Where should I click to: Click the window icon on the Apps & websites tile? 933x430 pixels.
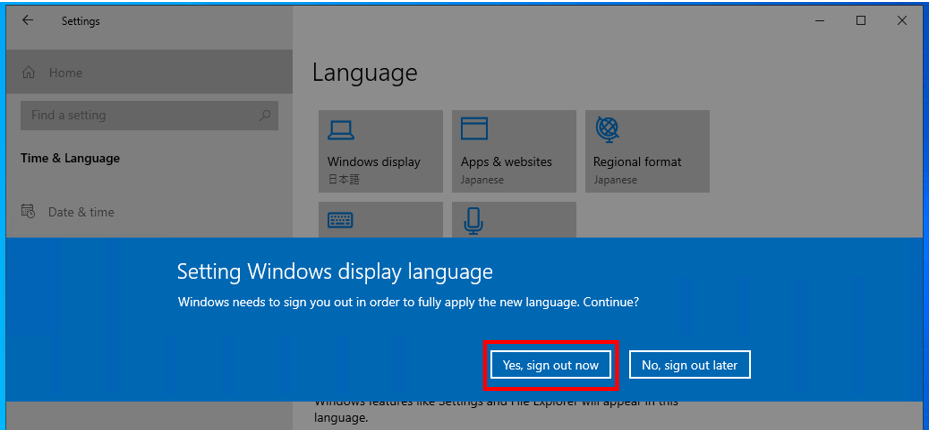(x=474, y=129)
